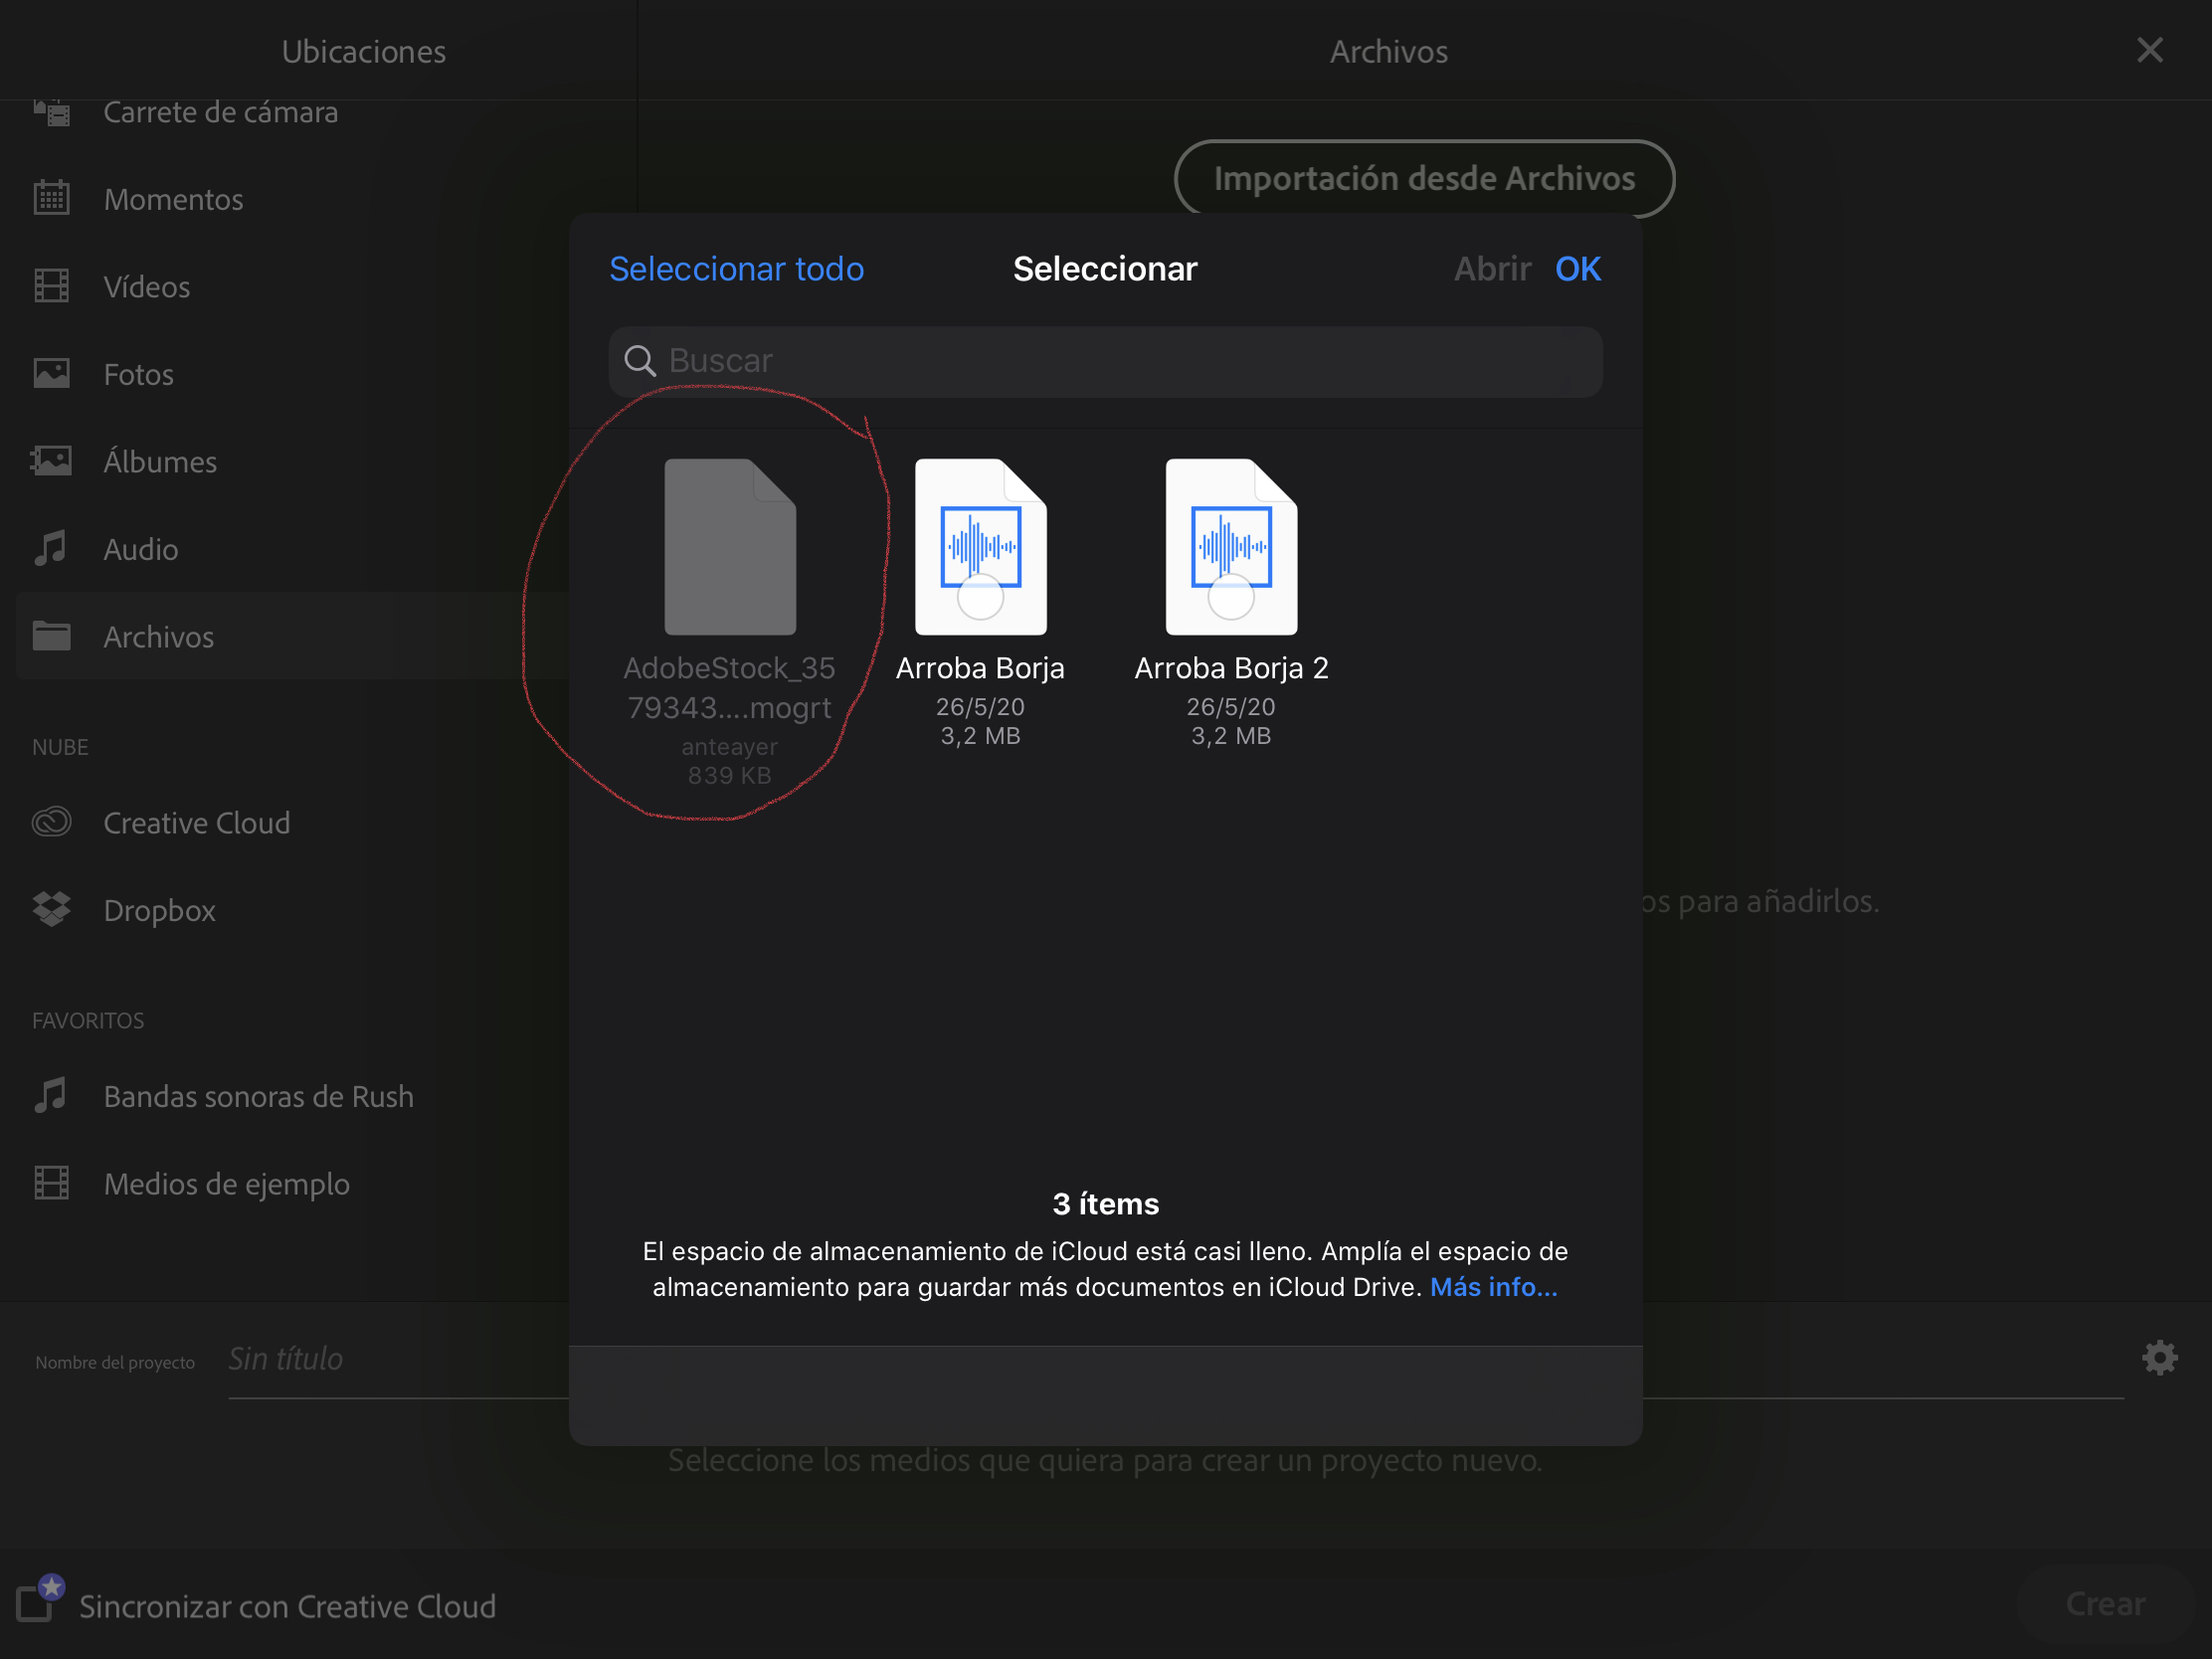Open the Álbumes section

(160, 461)
